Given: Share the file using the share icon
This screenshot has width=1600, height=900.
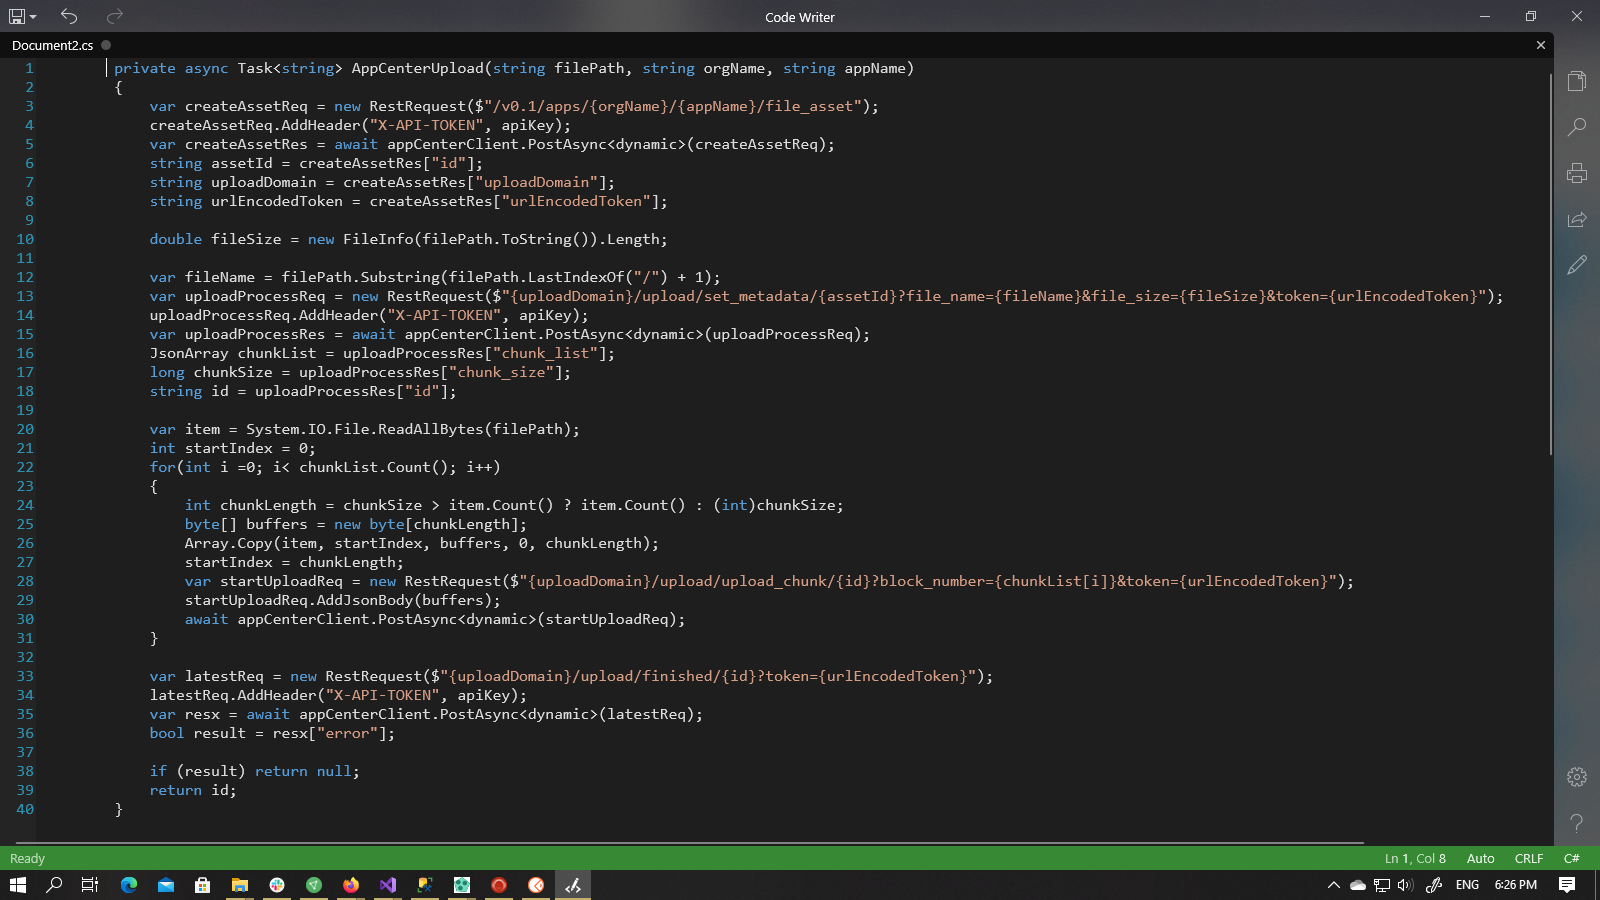Looking at the screenshot, I should [1577, 219].
